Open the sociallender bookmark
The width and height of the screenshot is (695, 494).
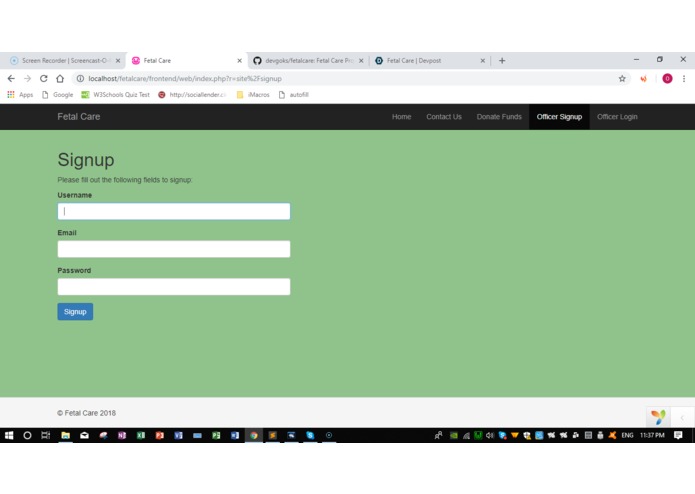click(192, 95)
